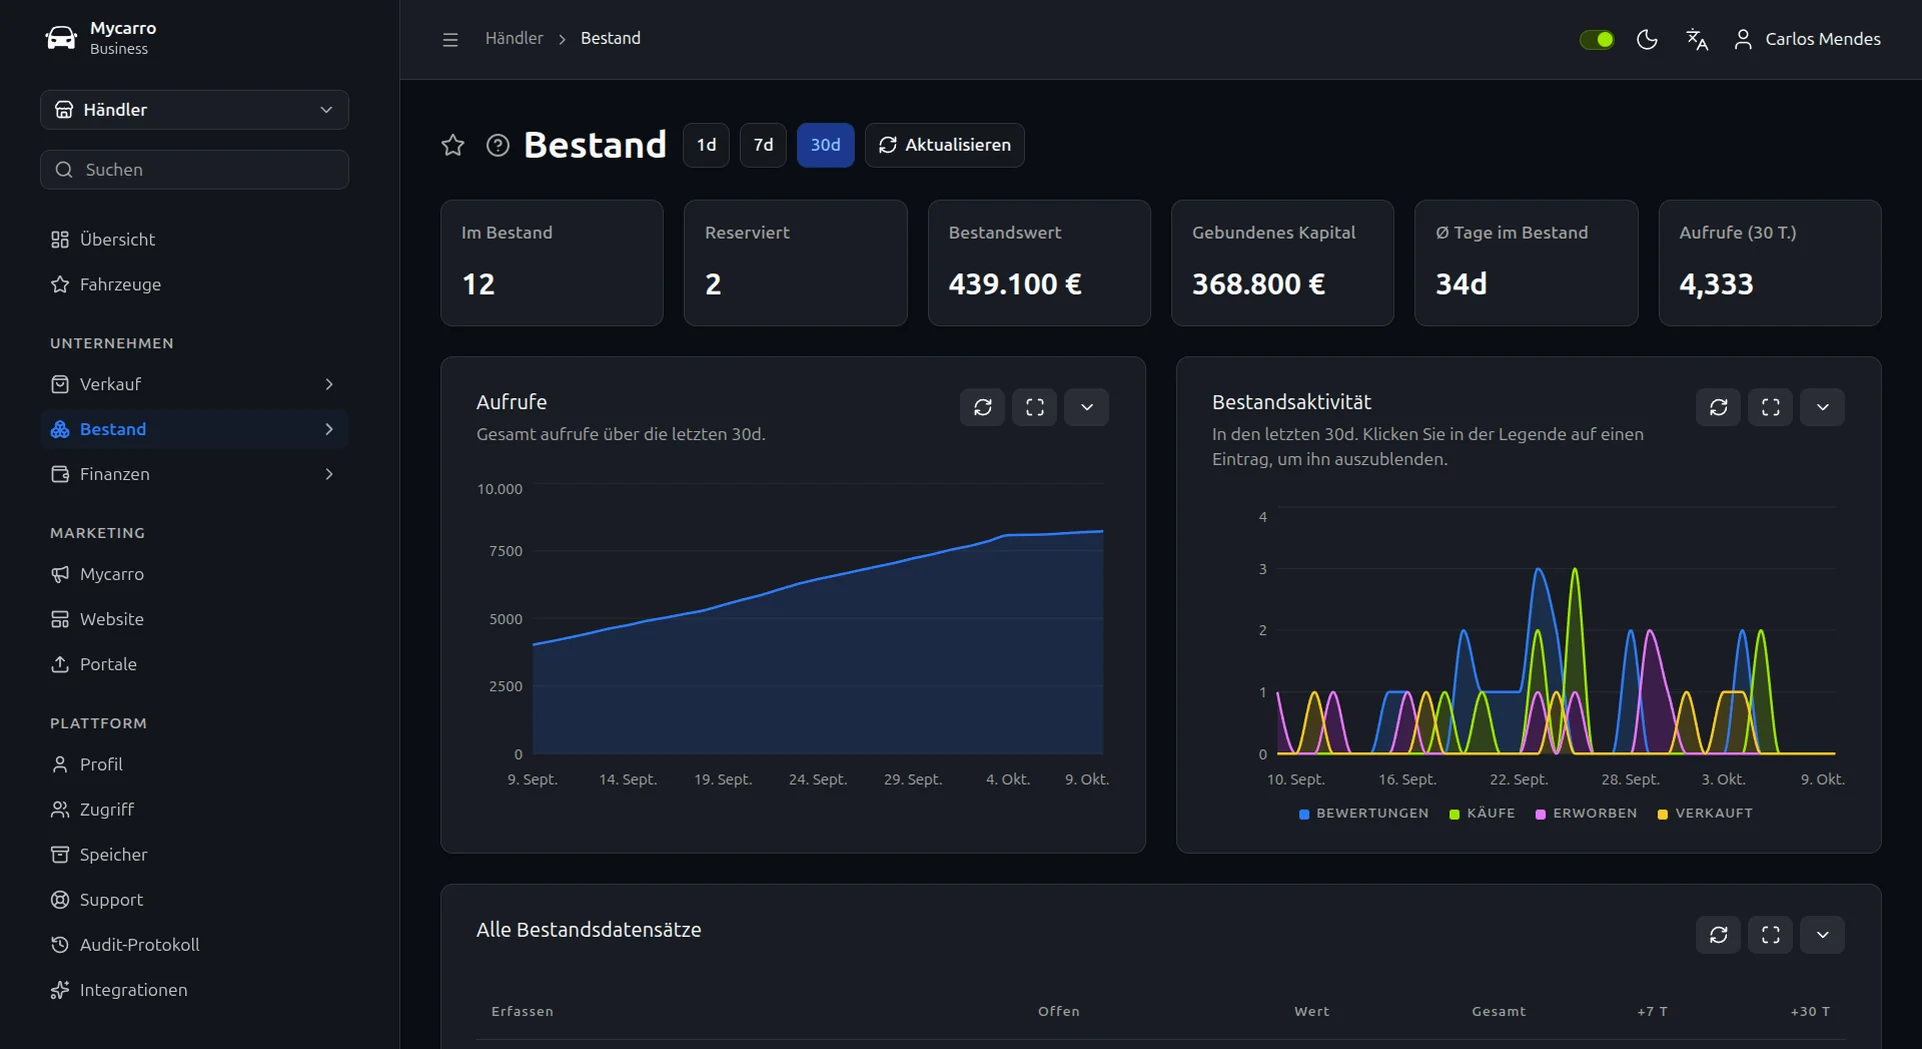
Task: Select the 1d time range
Action: click(x=706, y=145)
